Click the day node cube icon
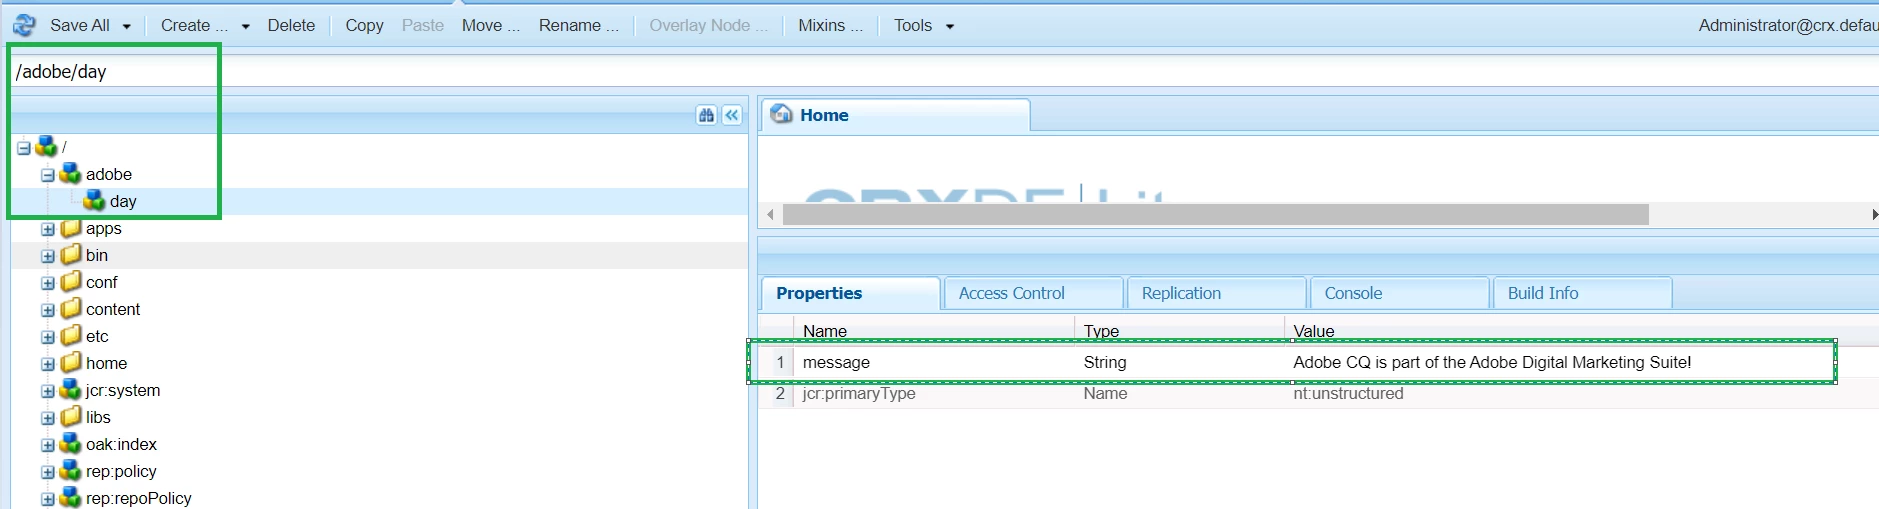Image resolution: width=1879 pixels, height=509 pixels. [x=94, y=201]
